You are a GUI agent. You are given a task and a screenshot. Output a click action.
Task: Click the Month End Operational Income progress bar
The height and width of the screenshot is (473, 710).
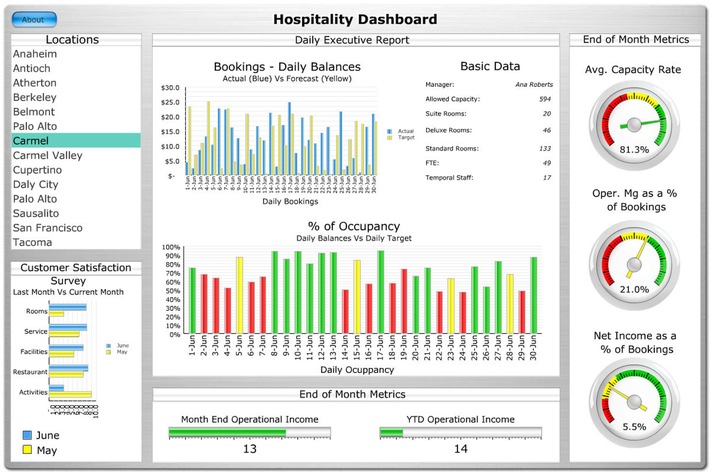pyautogui.click(x=249, y=433)
